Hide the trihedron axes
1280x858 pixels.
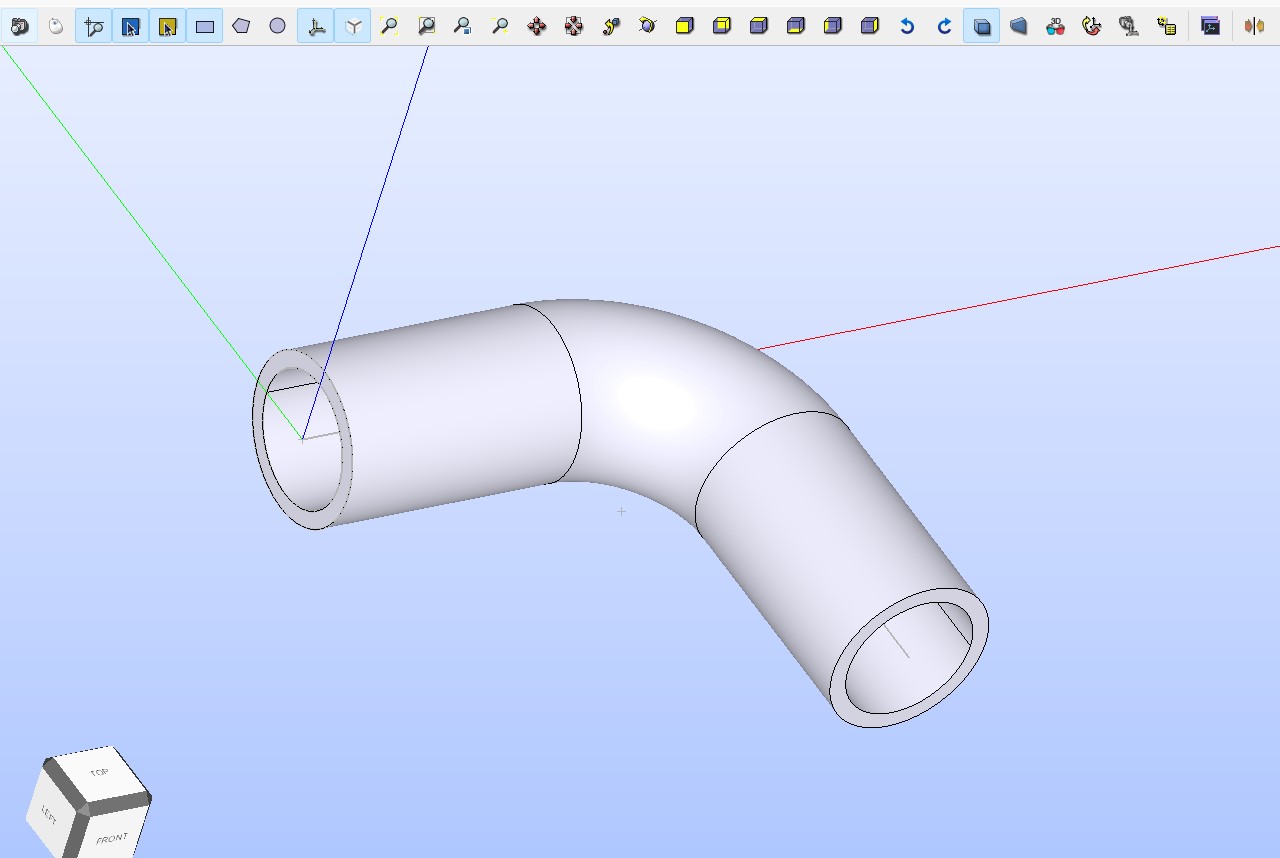[x=315, y=26]
